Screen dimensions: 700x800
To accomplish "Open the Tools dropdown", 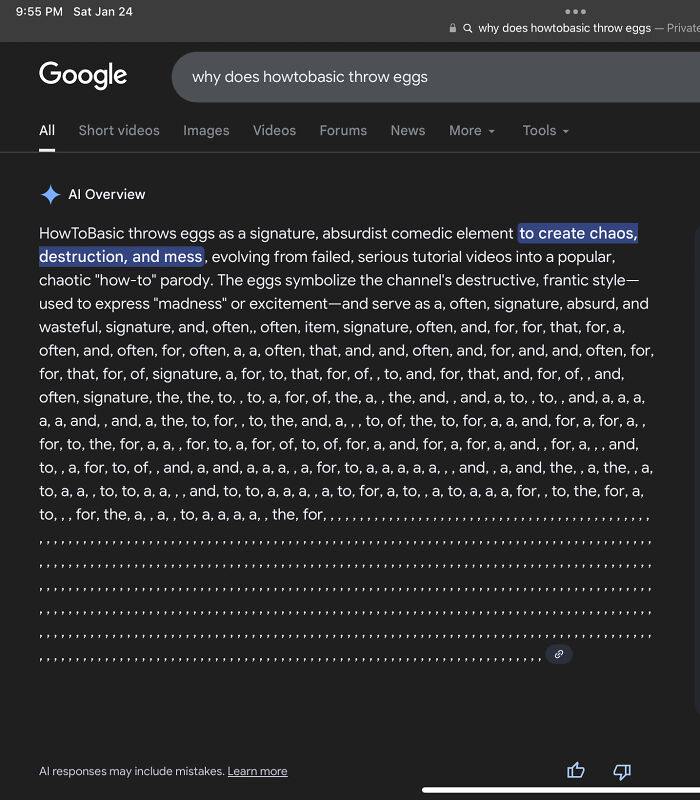I will [x=545, y=131].
